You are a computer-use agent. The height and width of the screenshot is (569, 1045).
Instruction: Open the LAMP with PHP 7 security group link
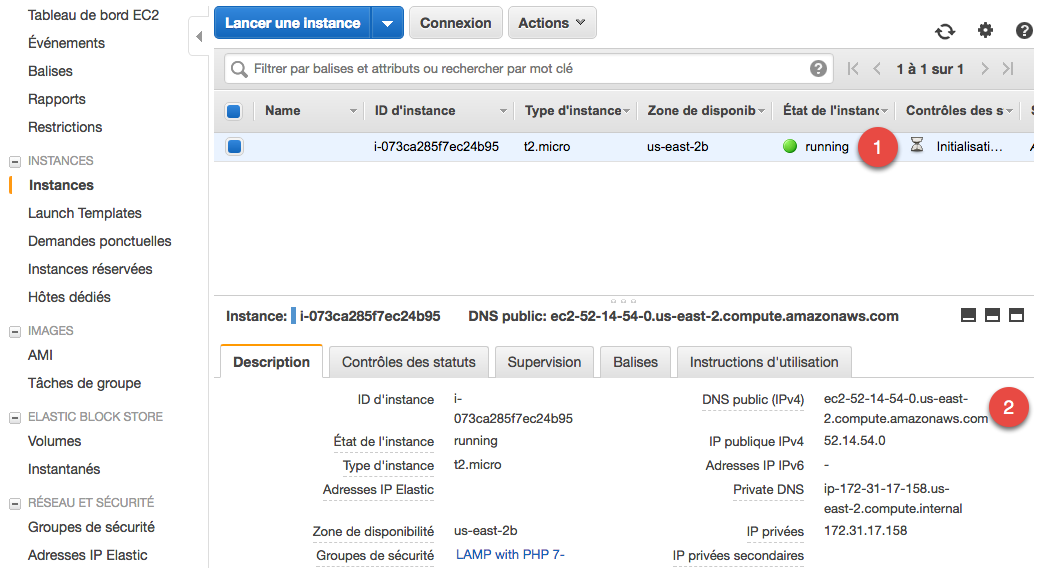[x=511, y=555]
